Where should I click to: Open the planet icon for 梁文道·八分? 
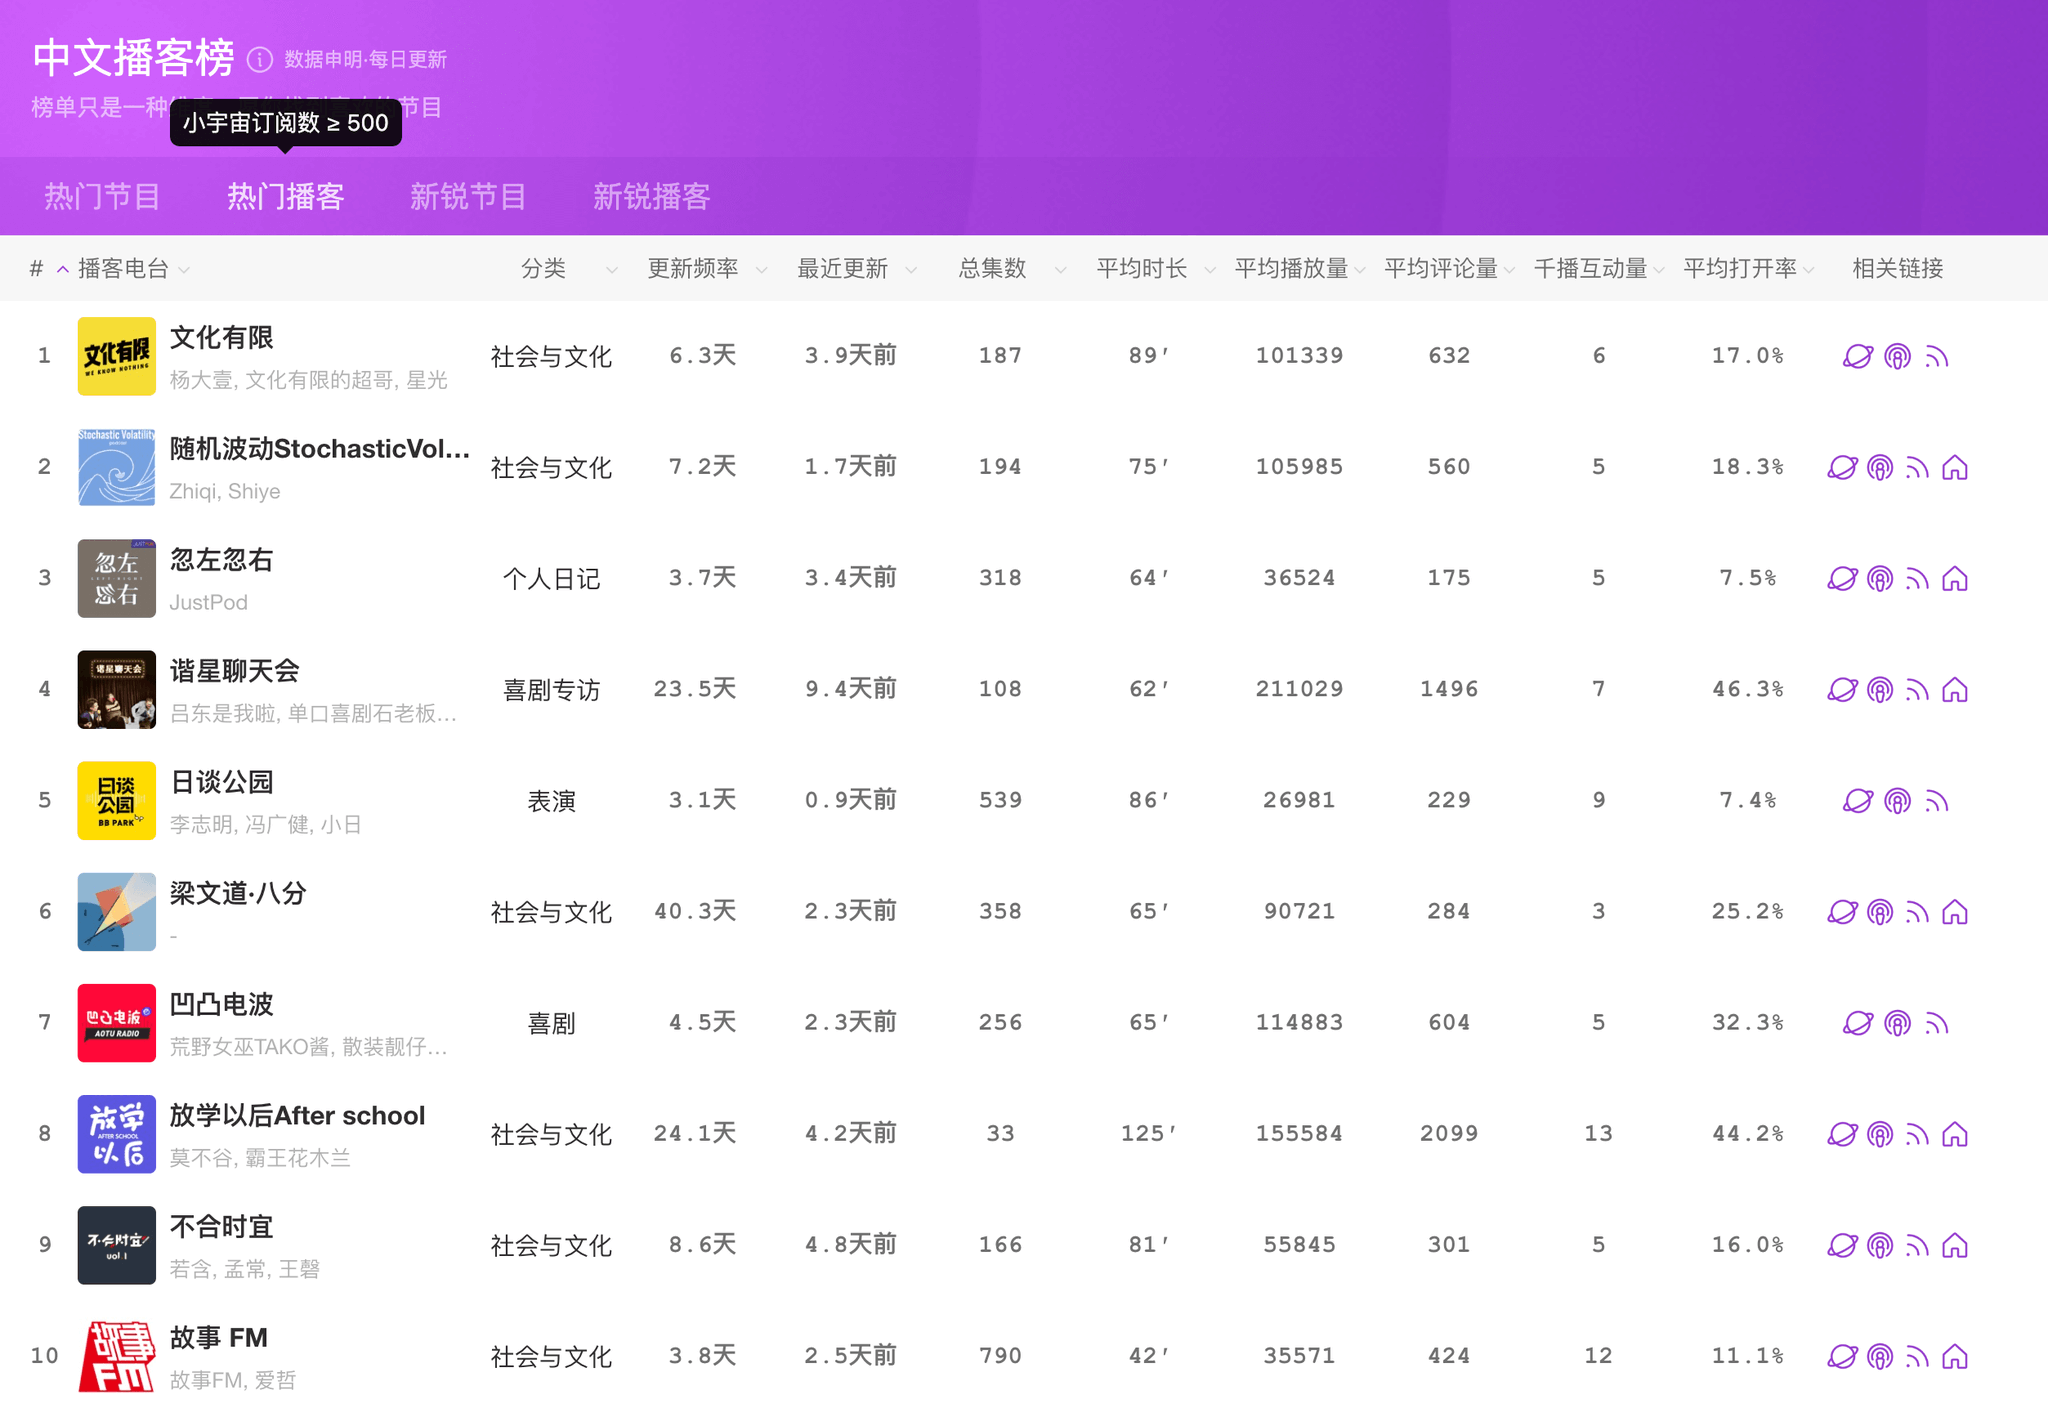(1842, 912)
